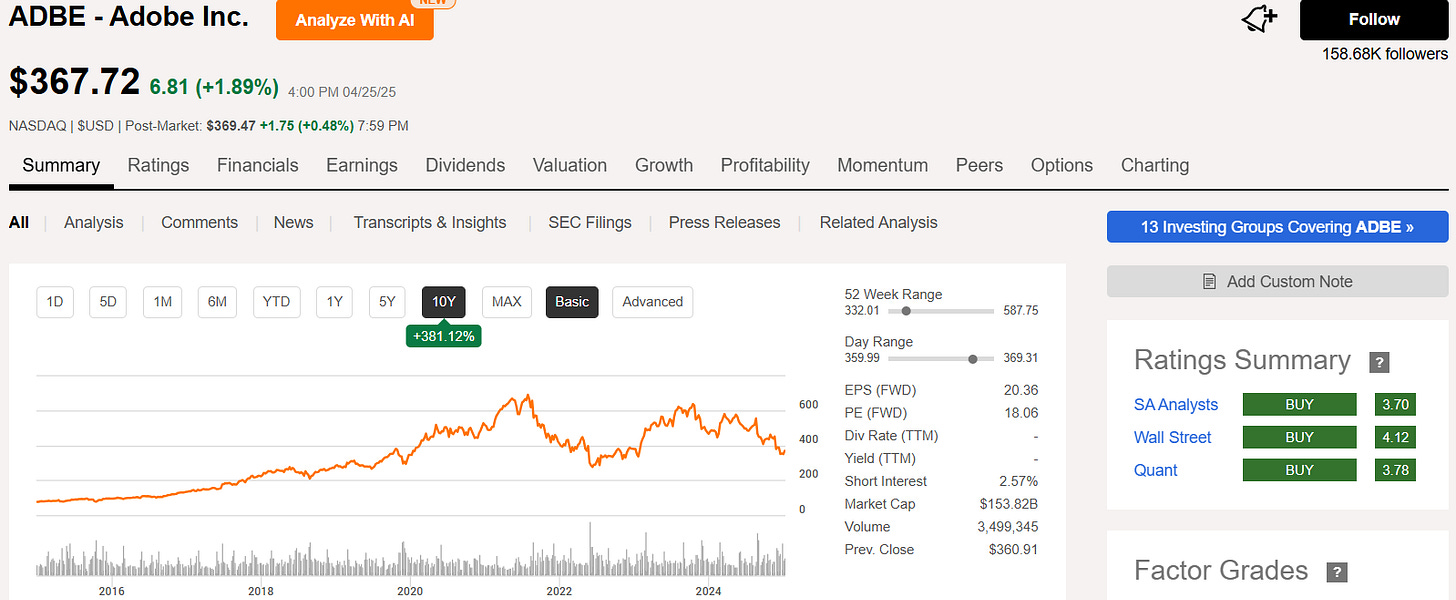The width and height of the screenshot is (1456, 600).
Task: Click the Day Range slider marker
Action: [973, 358]
